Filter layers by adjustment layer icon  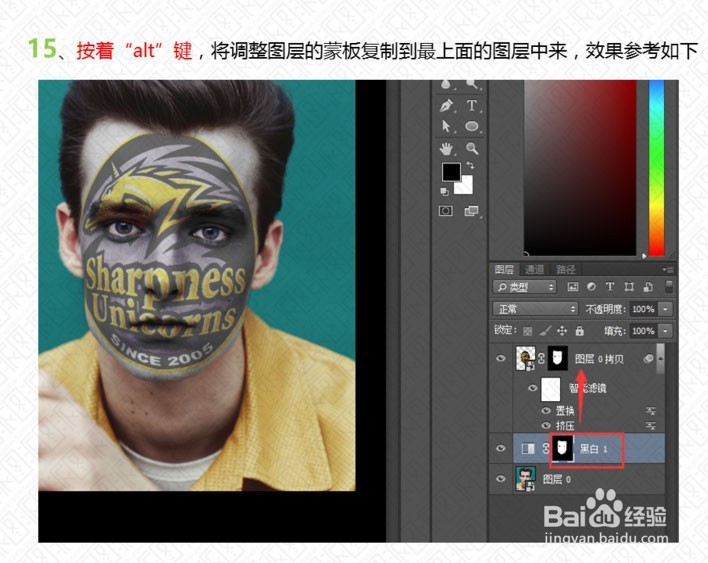coord(591,287)
